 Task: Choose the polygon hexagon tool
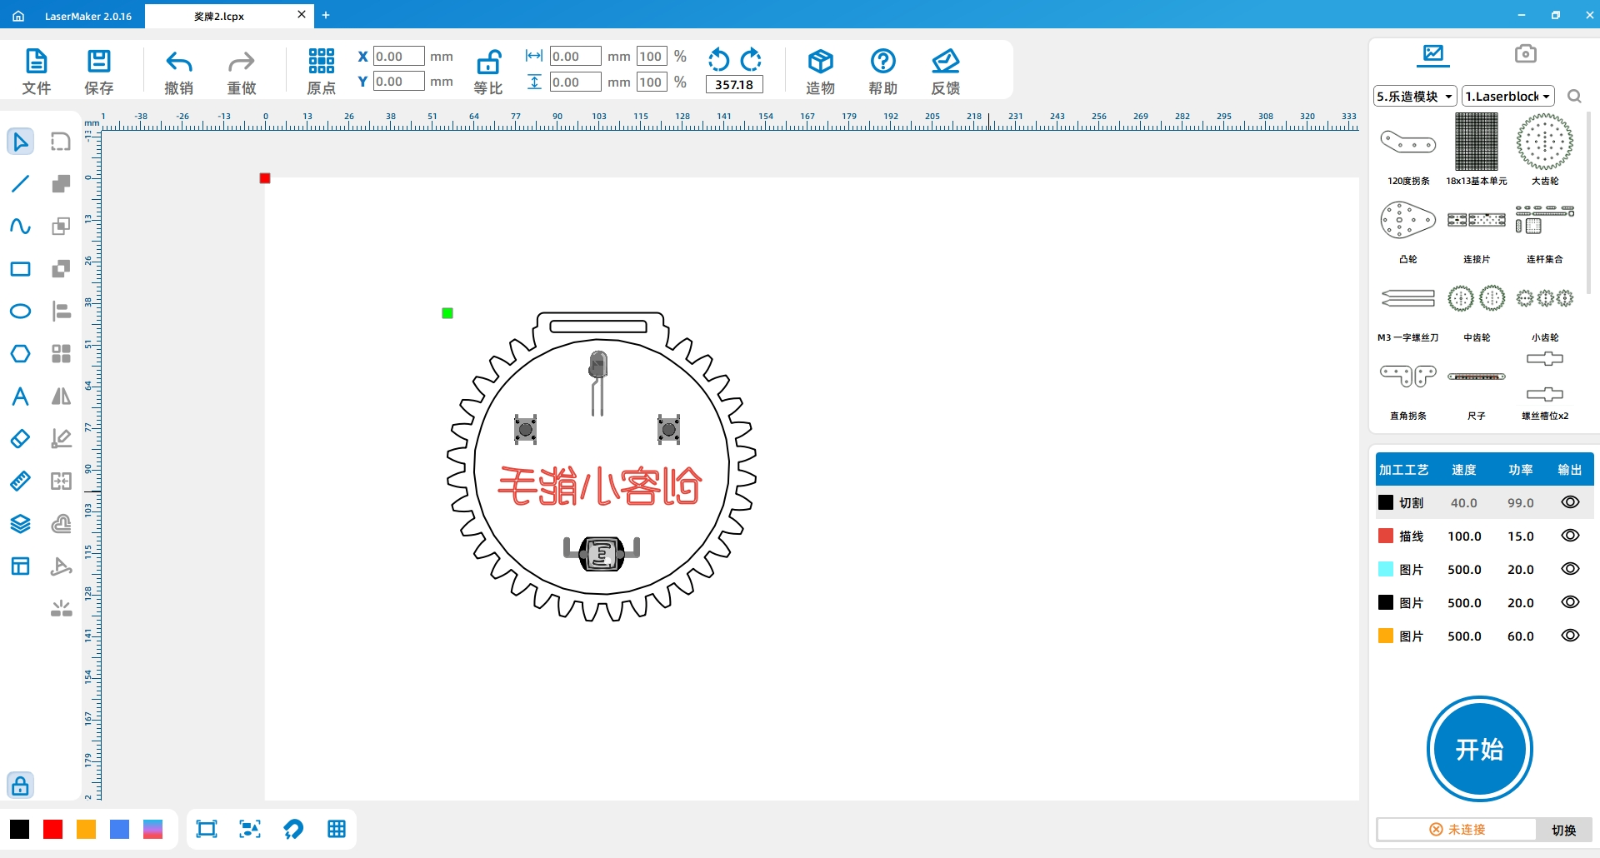[x=20, y=354]
